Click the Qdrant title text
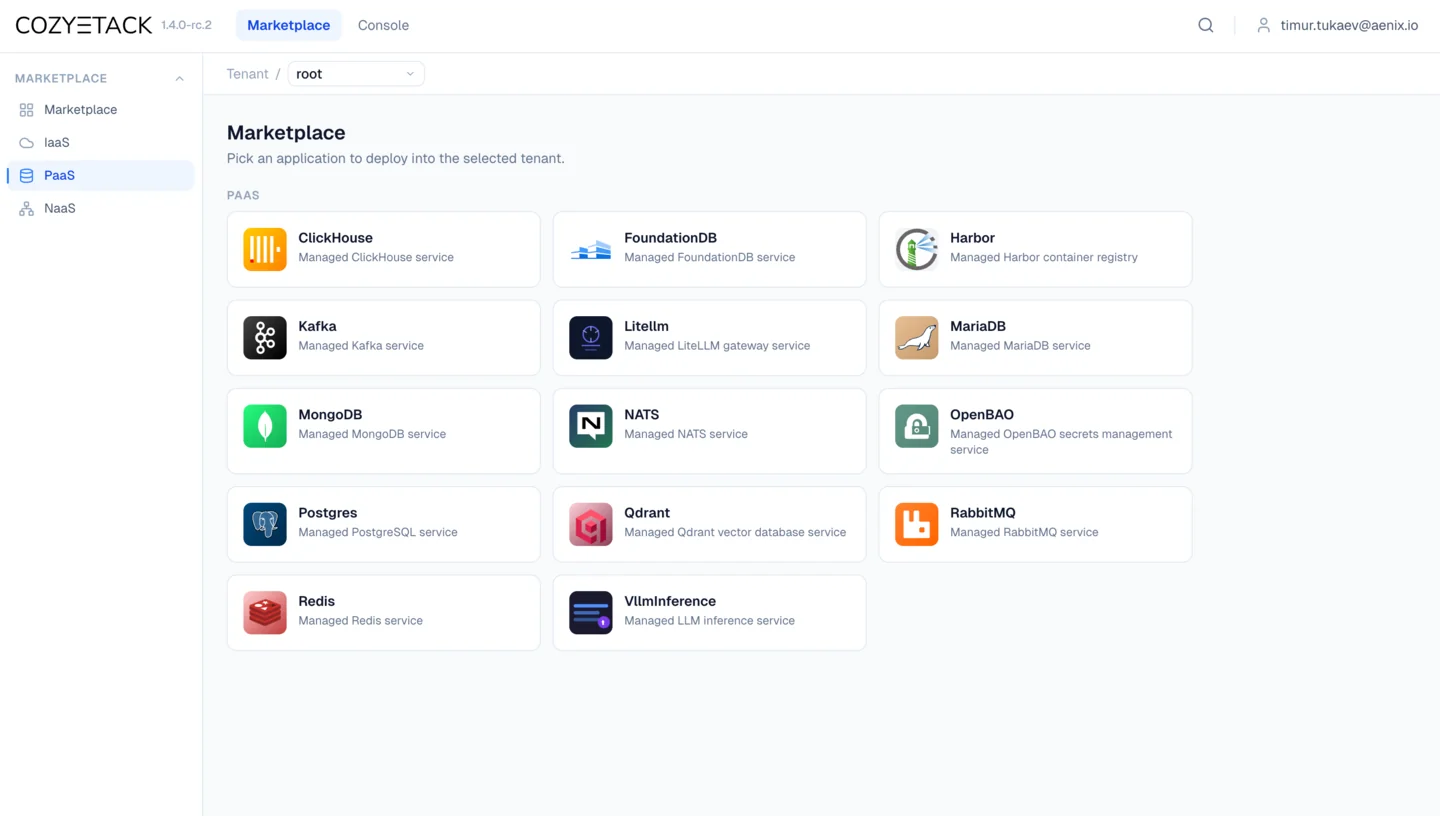 (647, 513)
